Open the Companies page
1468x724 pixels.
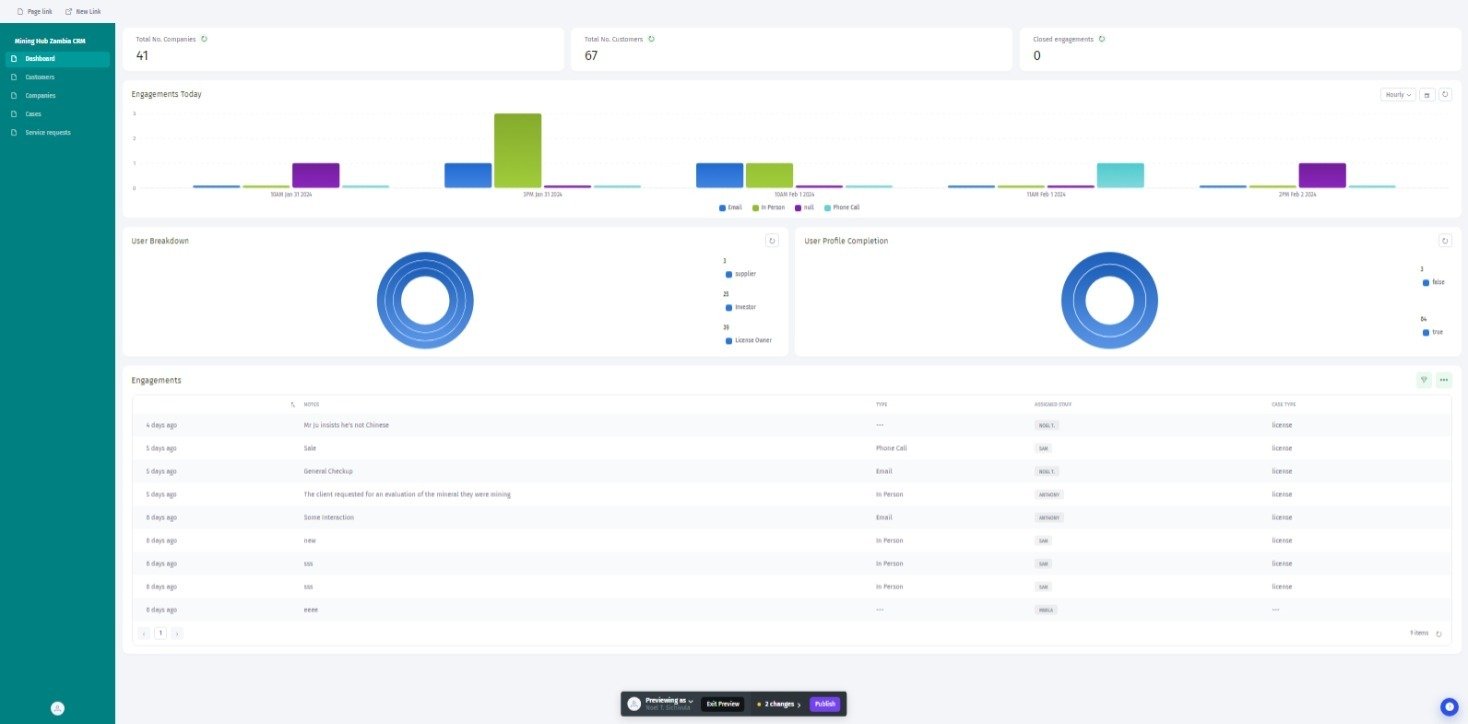coord(57,96)
